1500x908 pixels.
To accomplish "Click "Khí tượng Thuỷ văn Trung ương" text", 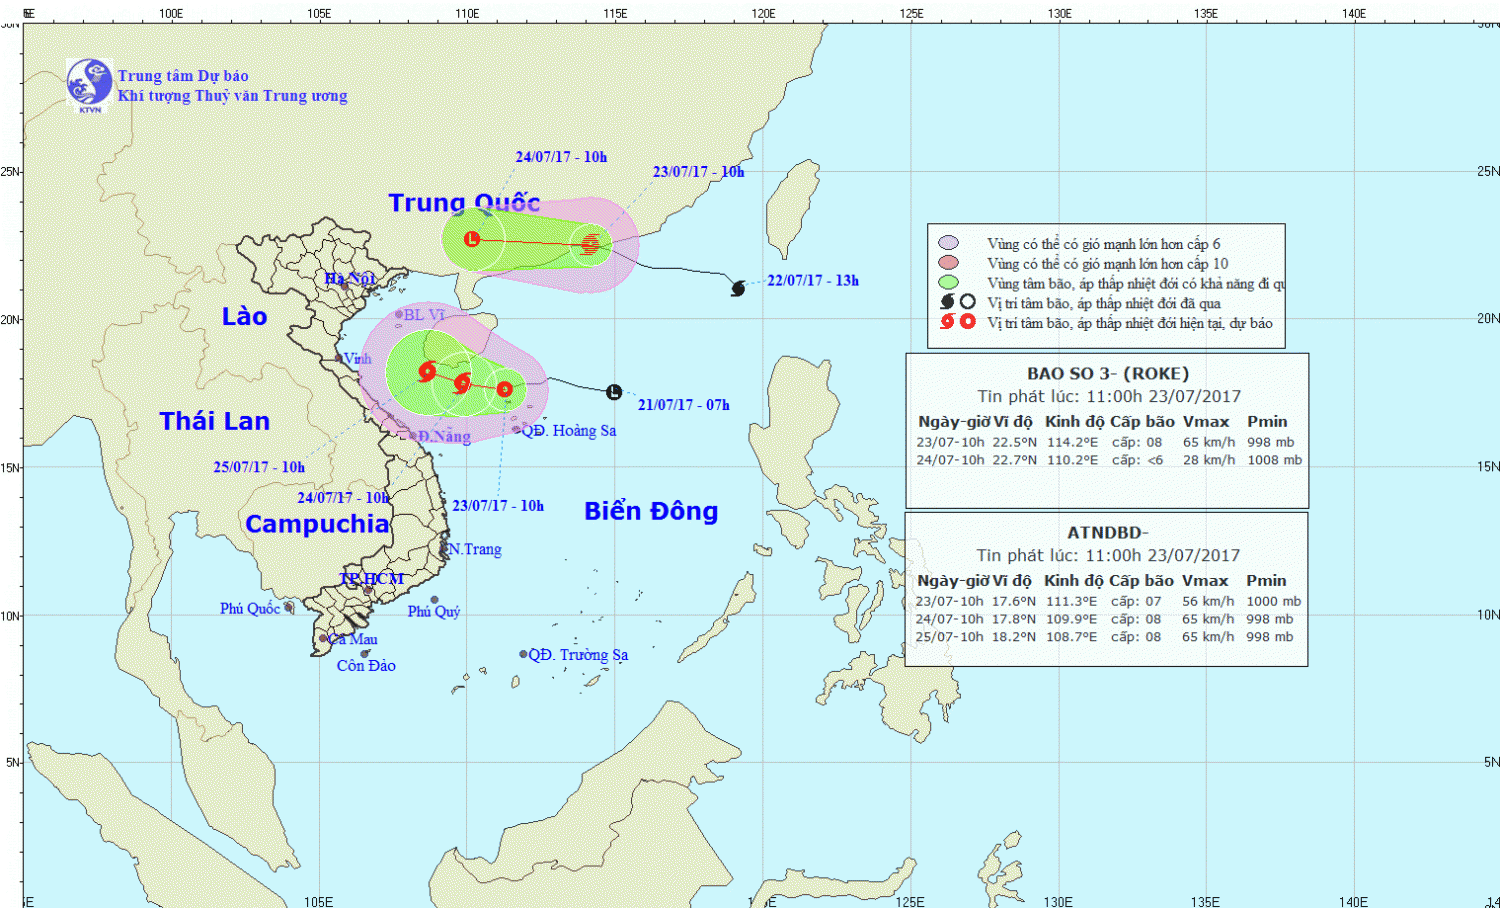I will [232, 96].
